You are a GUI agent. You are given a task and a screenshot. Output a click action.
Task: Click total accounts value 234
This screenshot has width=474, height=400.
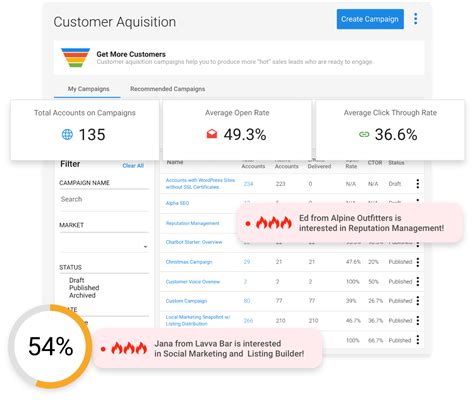click(248, 184)
